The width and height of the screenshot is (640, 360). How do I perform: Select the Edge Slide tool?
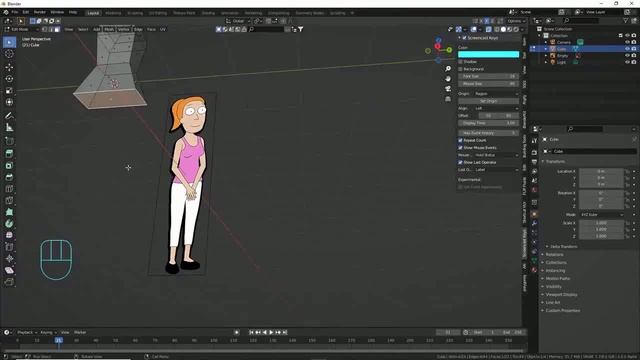click(9, 247)
